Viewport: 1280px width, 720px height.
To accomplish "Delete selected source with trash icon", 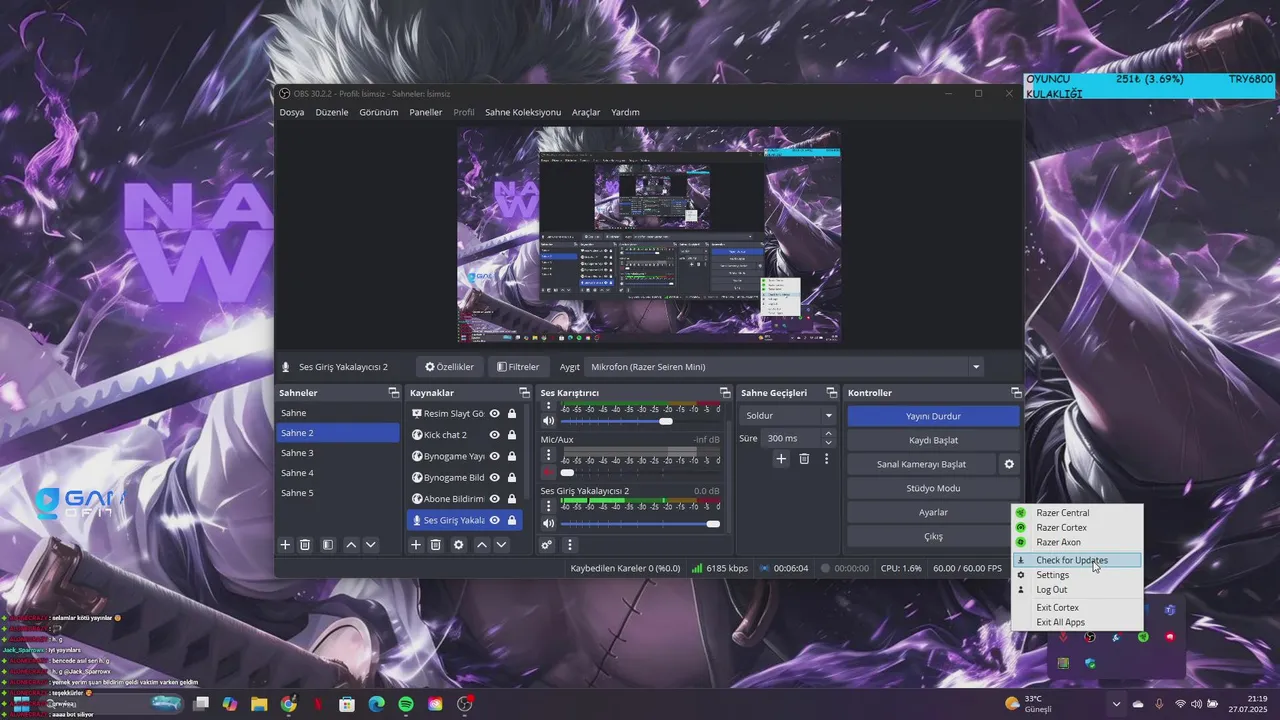I will (436, 545).
